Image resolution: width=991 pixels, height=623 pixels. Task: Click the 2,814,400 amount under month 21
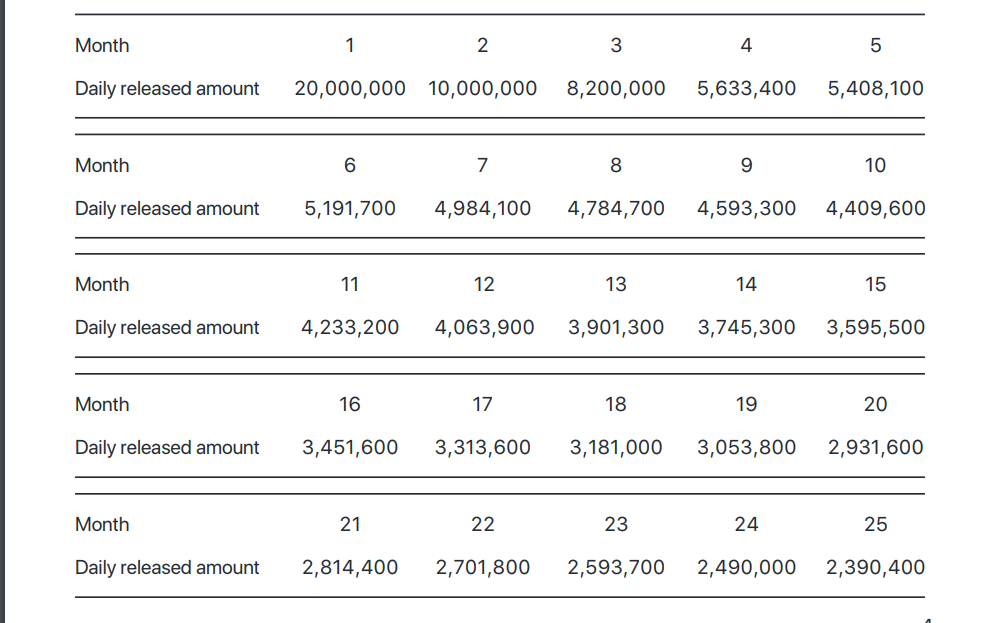point(350,568)
